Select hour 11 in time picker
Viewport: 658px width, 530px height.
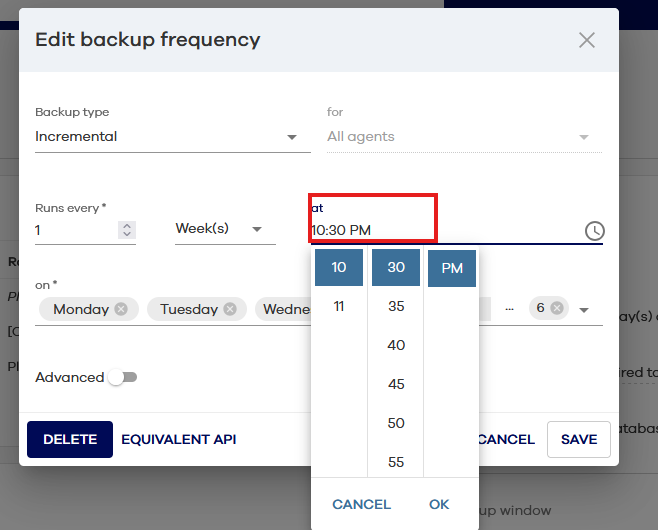[x=339, y=306]
